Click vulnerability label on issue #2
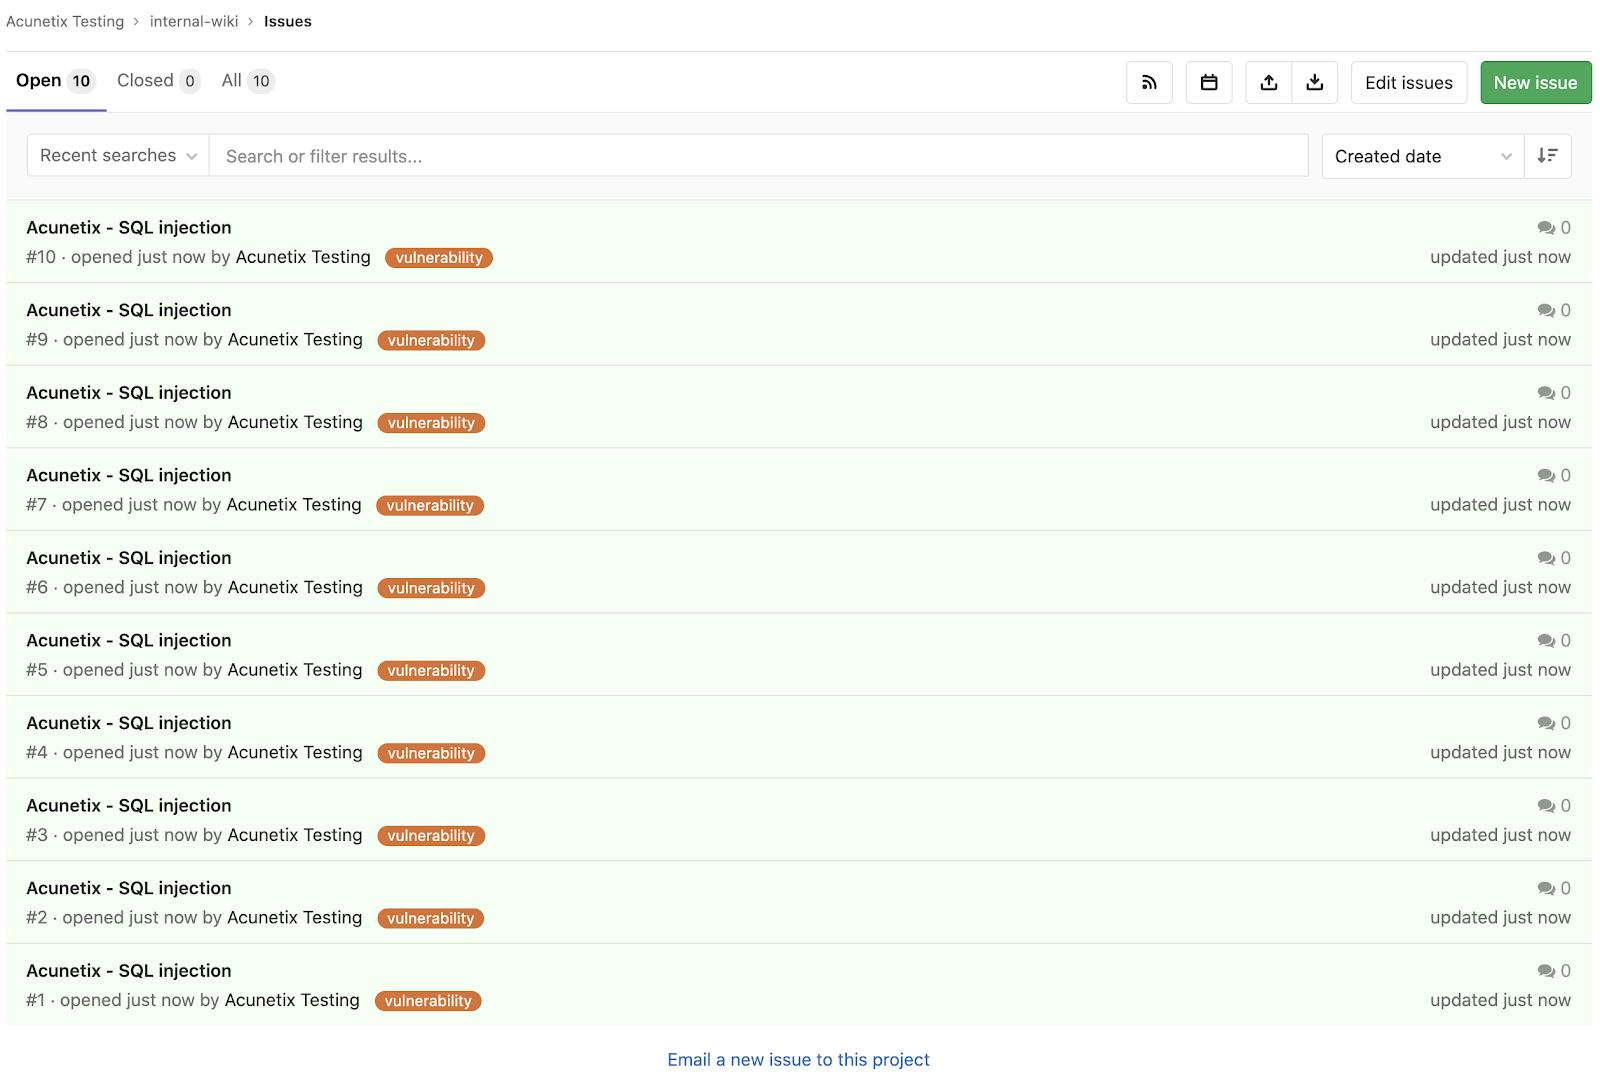This screenshot has width=1600, height=1076. (x=430, y=918)
